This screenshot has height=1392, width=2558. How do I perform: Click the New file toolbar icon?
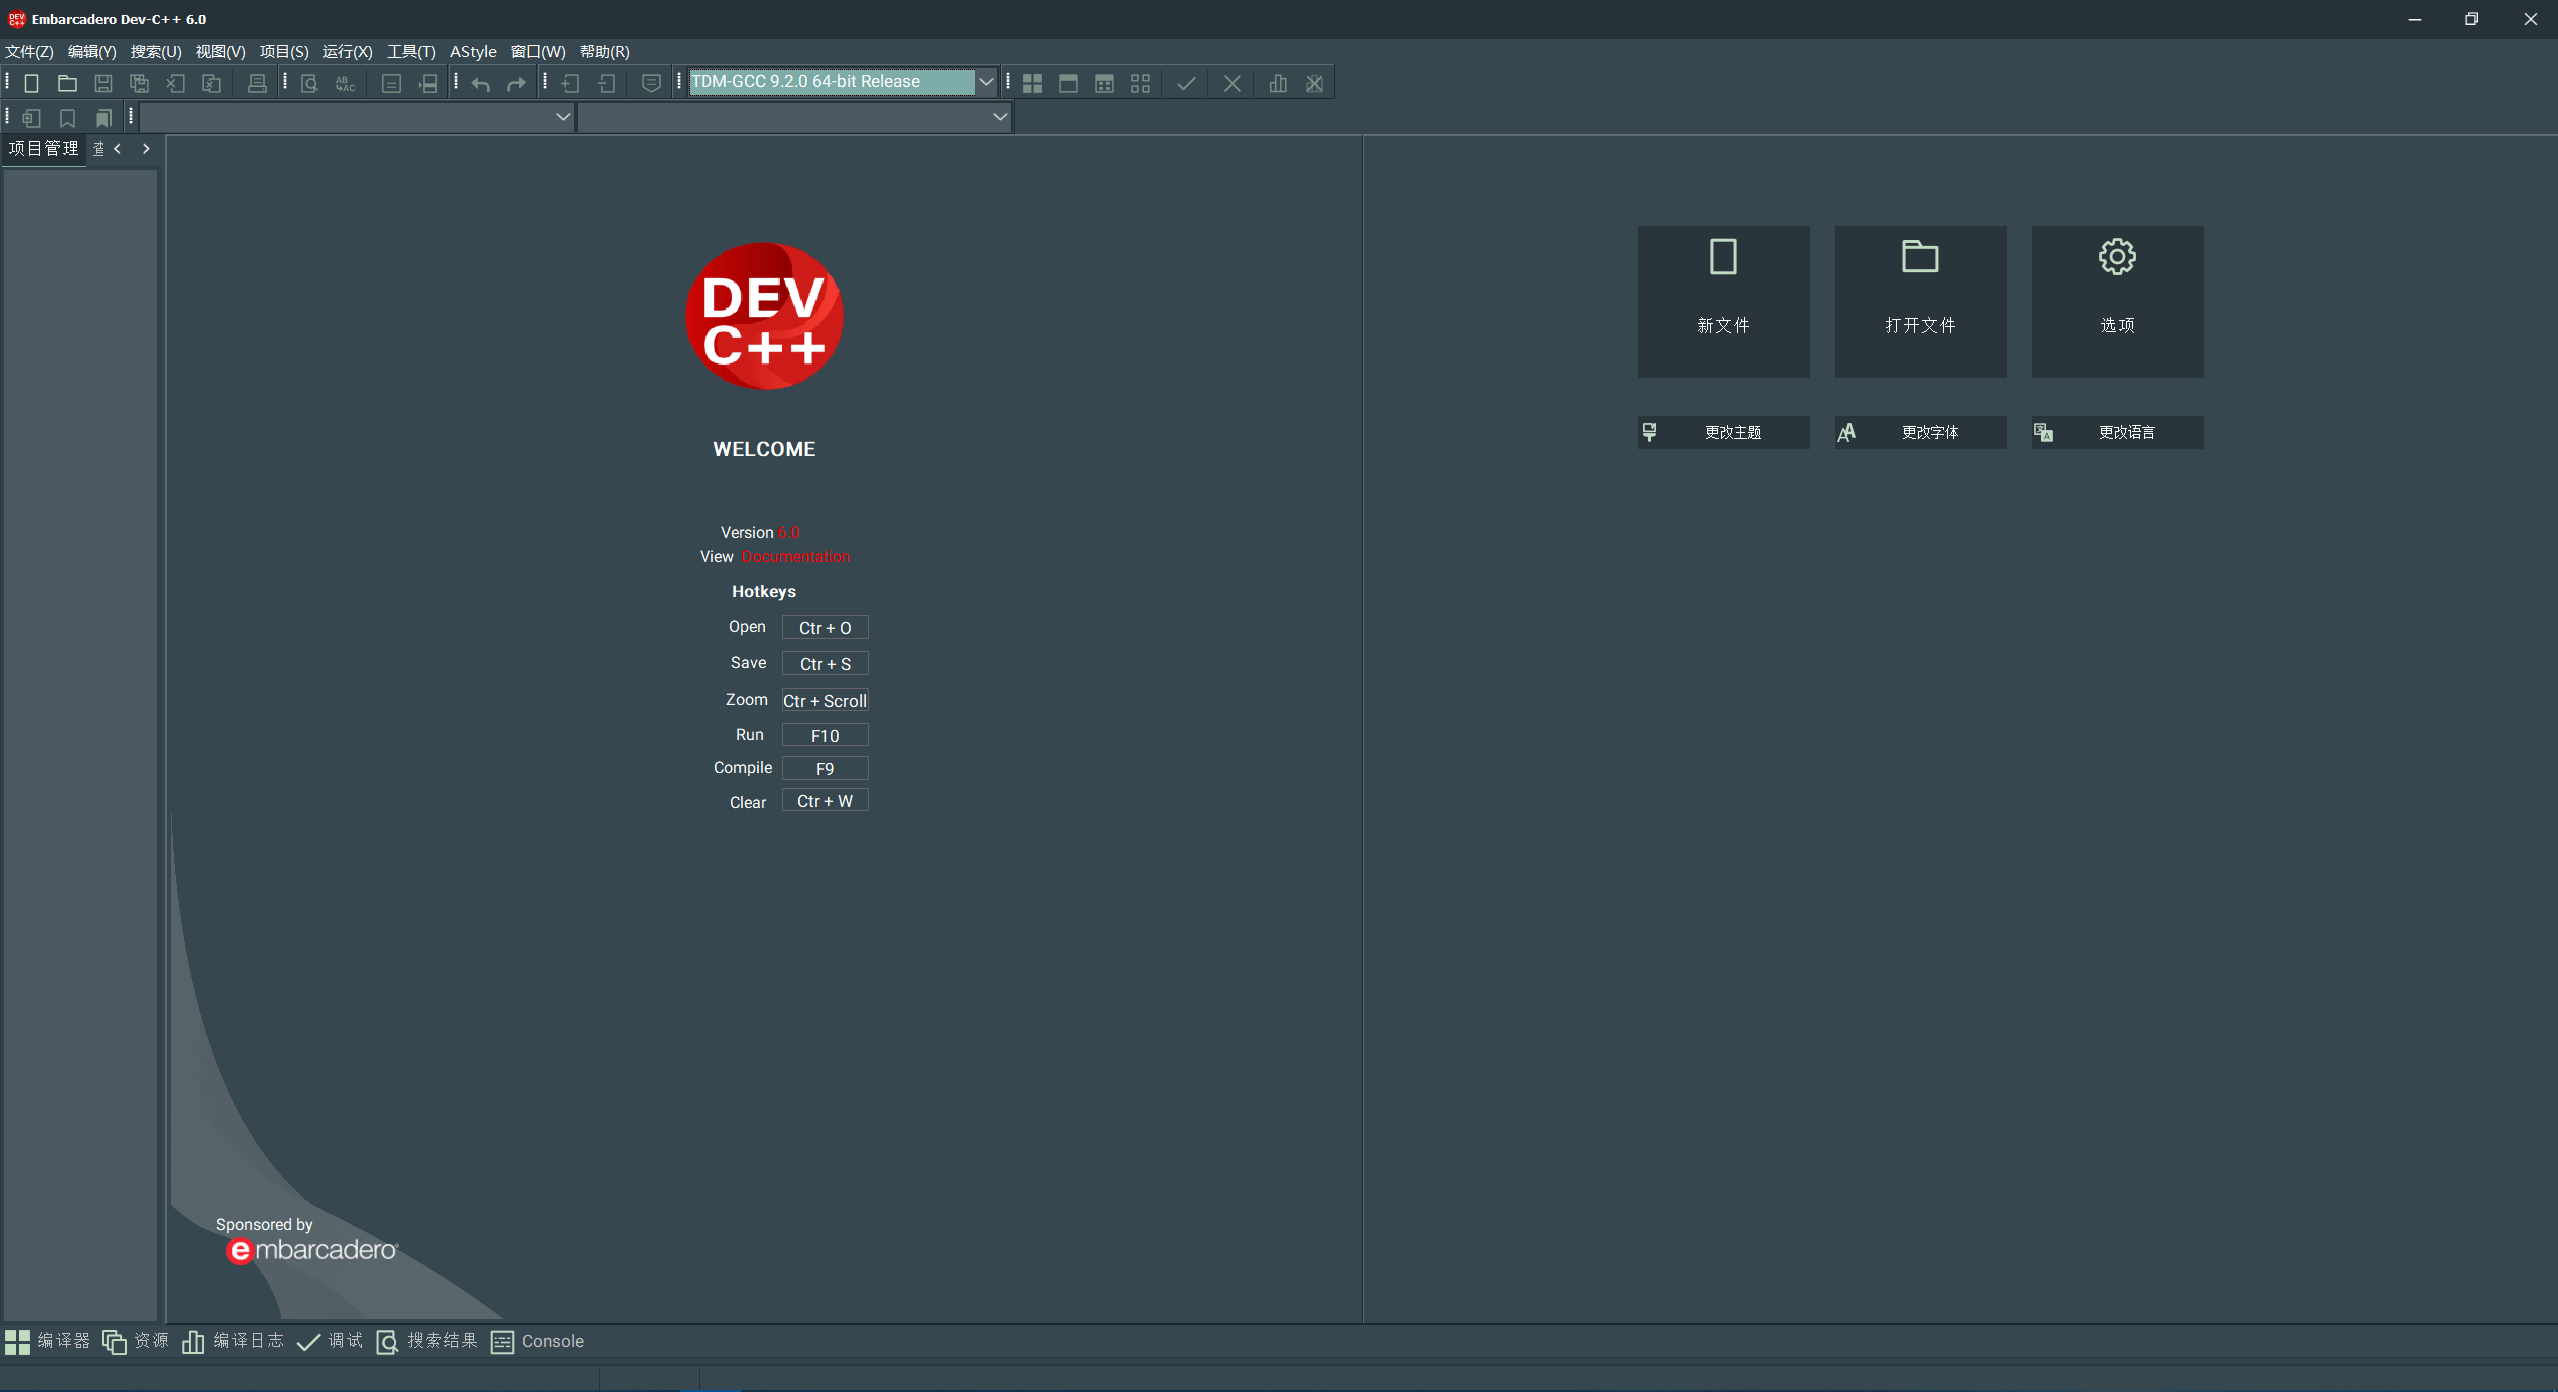tap(31, 83)
